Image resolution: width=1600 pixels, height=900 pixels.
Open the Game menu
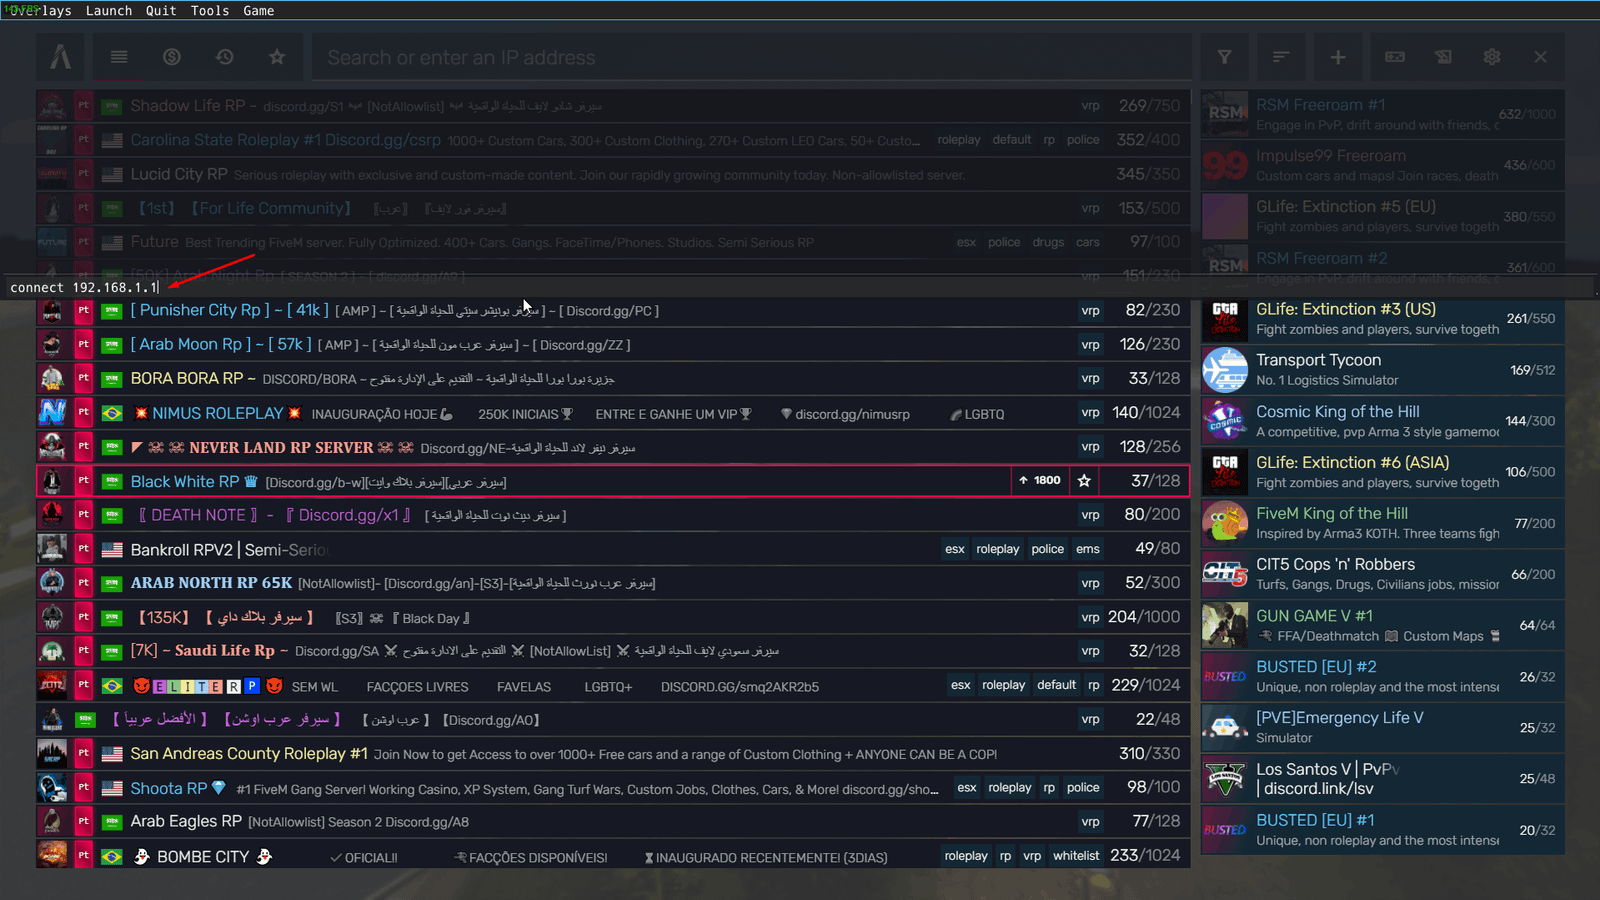point(258,11)
